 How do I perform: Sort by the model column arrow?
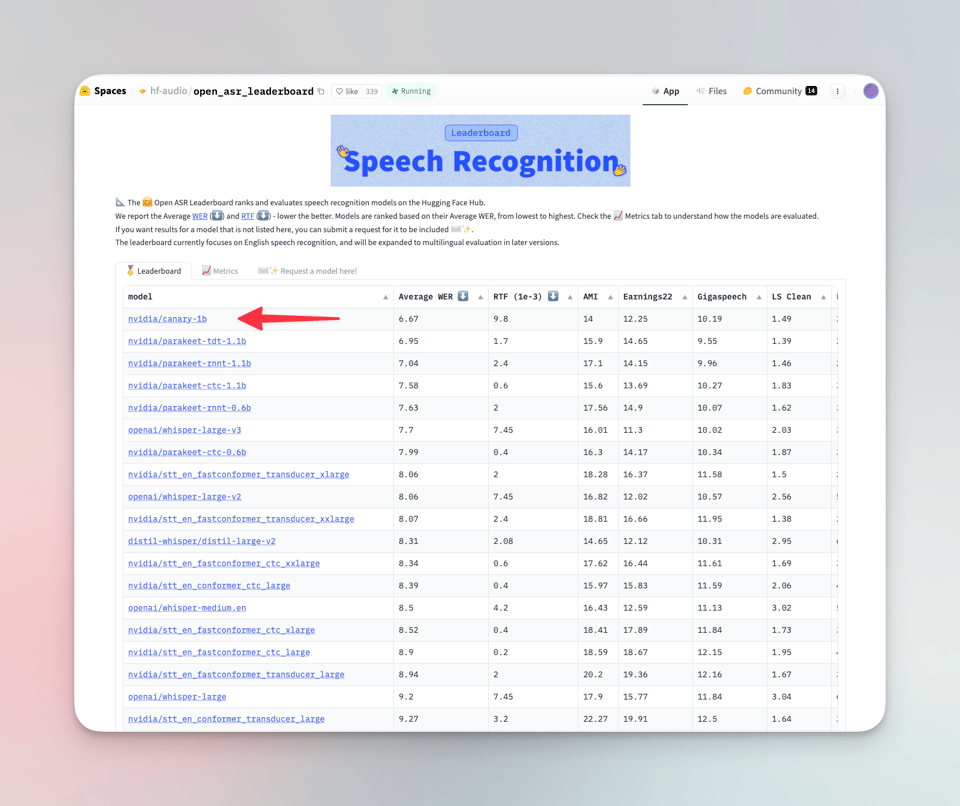386,297
